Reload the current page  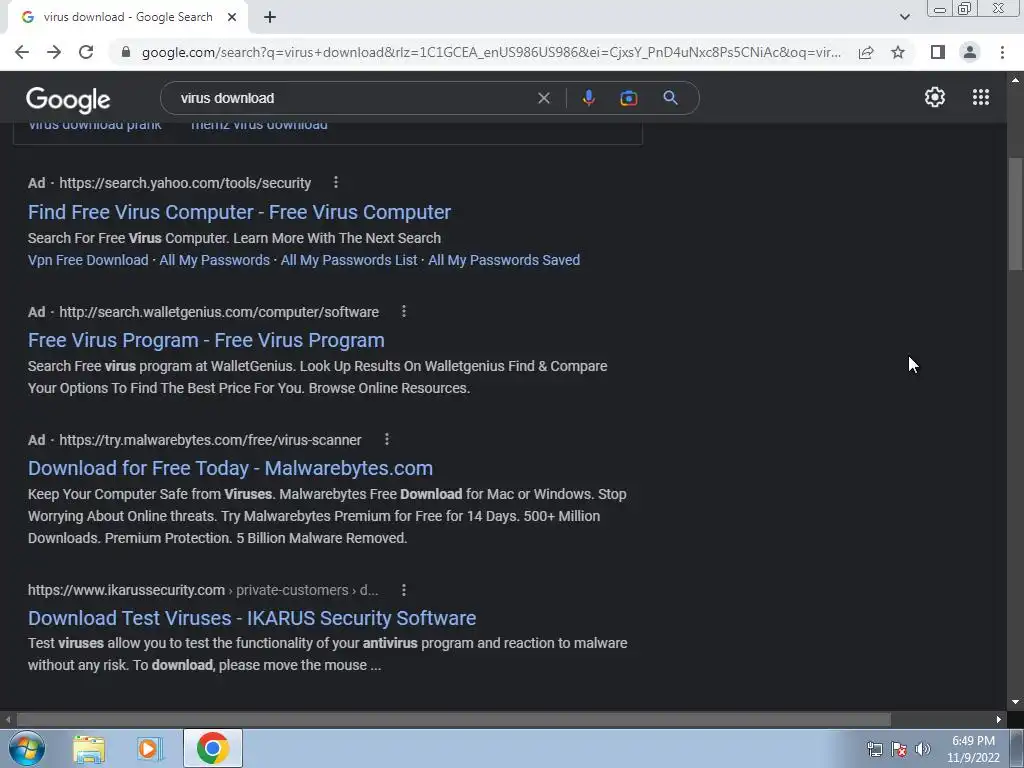coord(86,52)
